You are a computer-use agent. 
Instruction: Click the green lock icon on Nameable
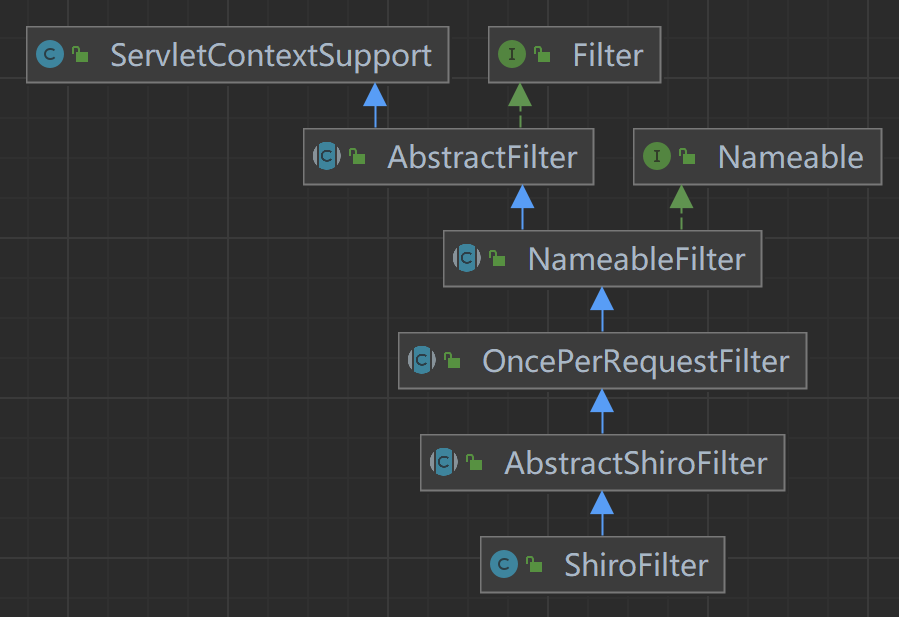tap(686, 158)
